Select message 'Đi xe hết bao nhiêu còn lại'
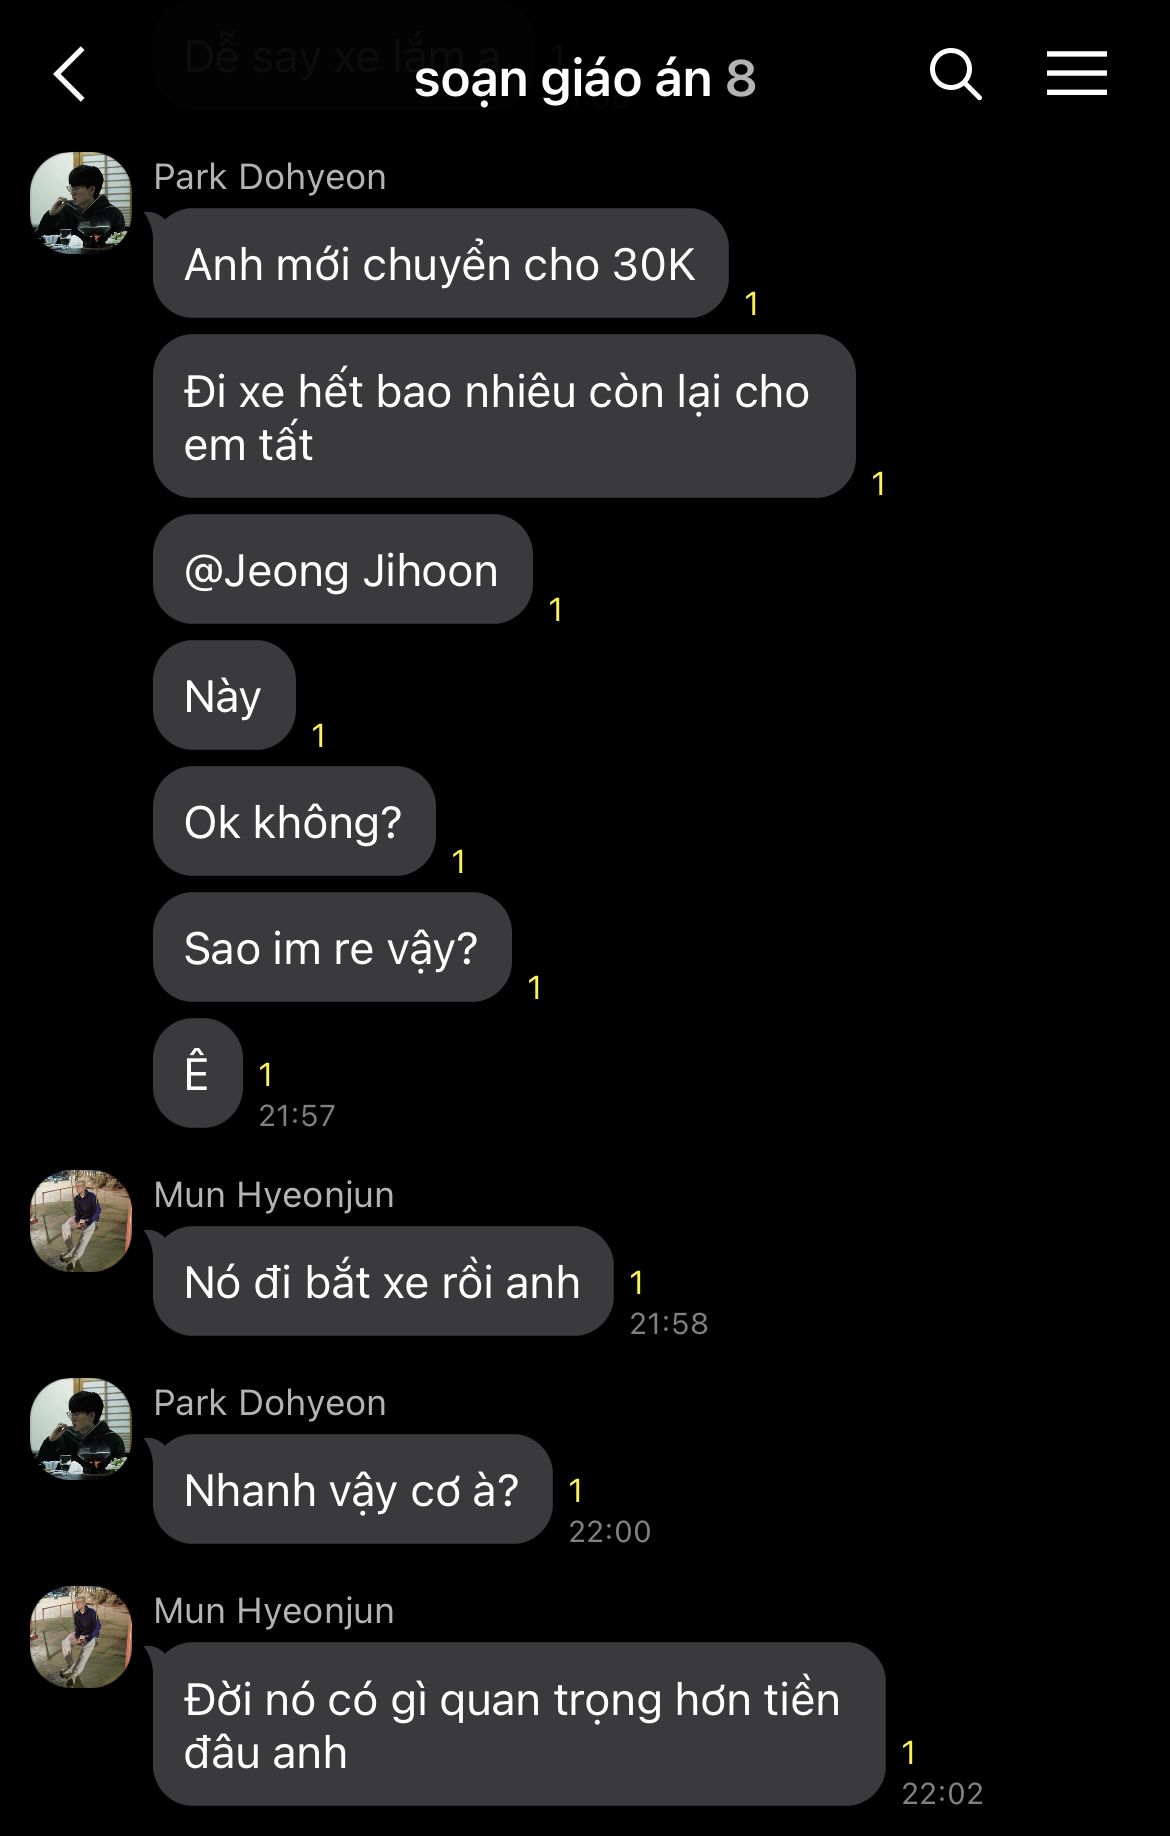This screenshot has width=1170, height=1836. pos(504,416)
